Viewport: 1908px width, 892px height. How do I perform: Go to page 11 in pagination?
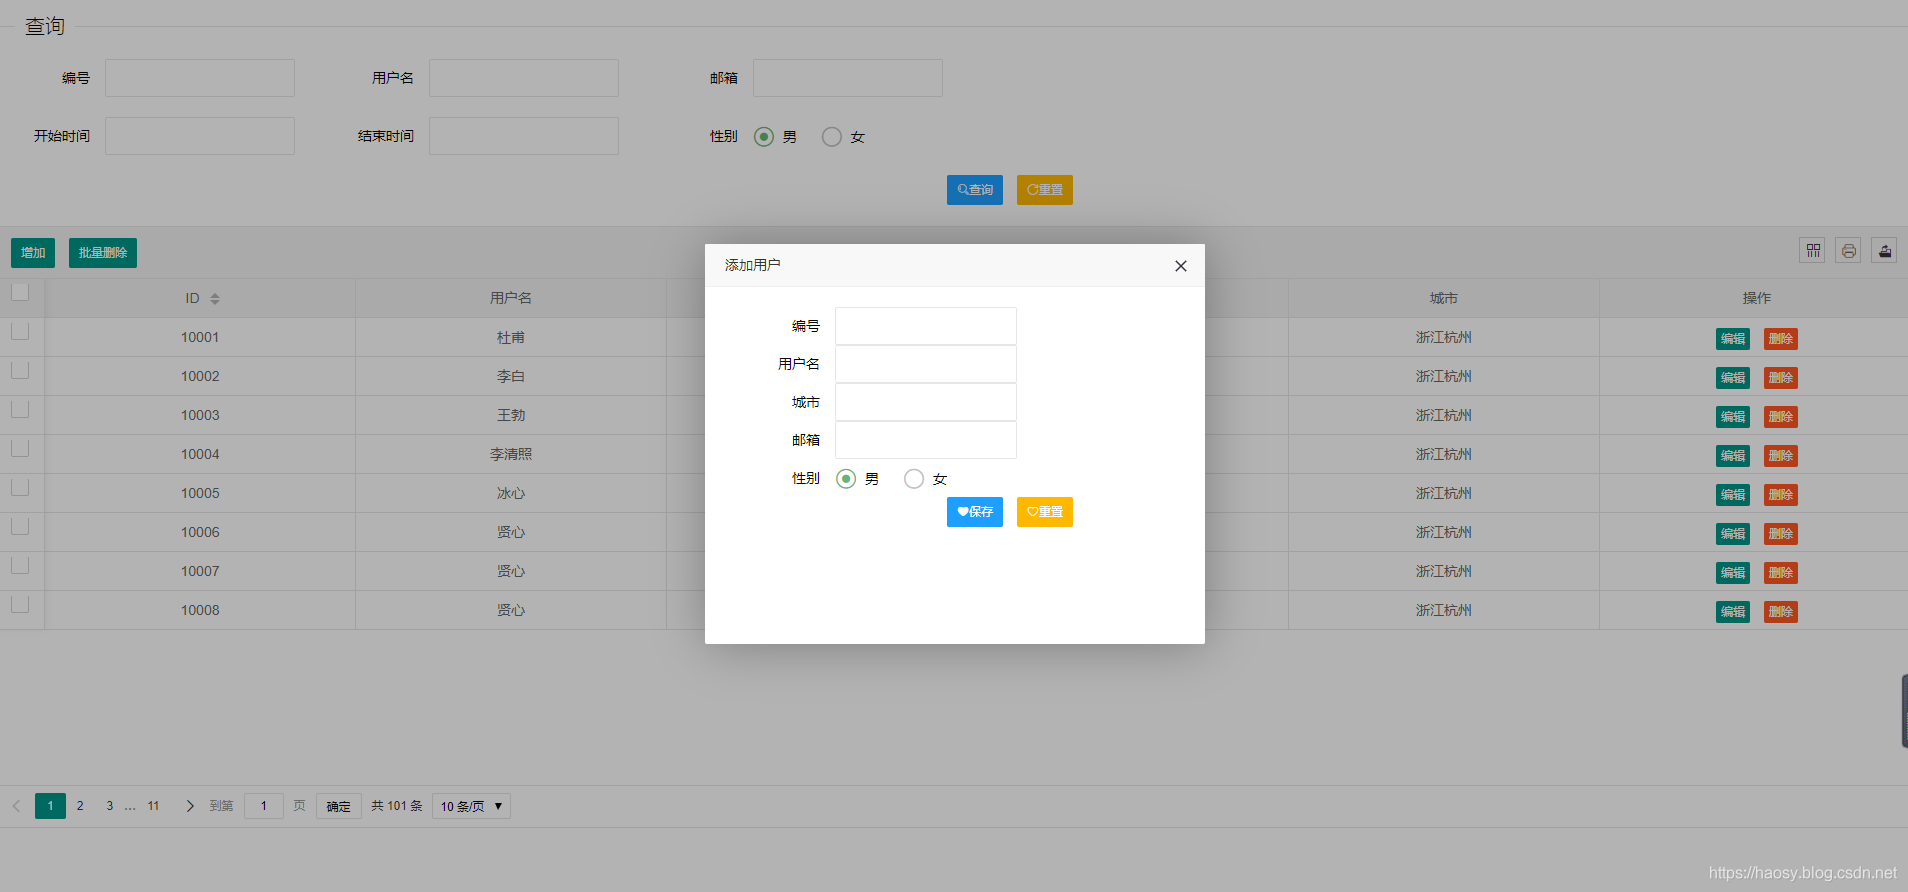pyautogui.click(x=153, y=806)
